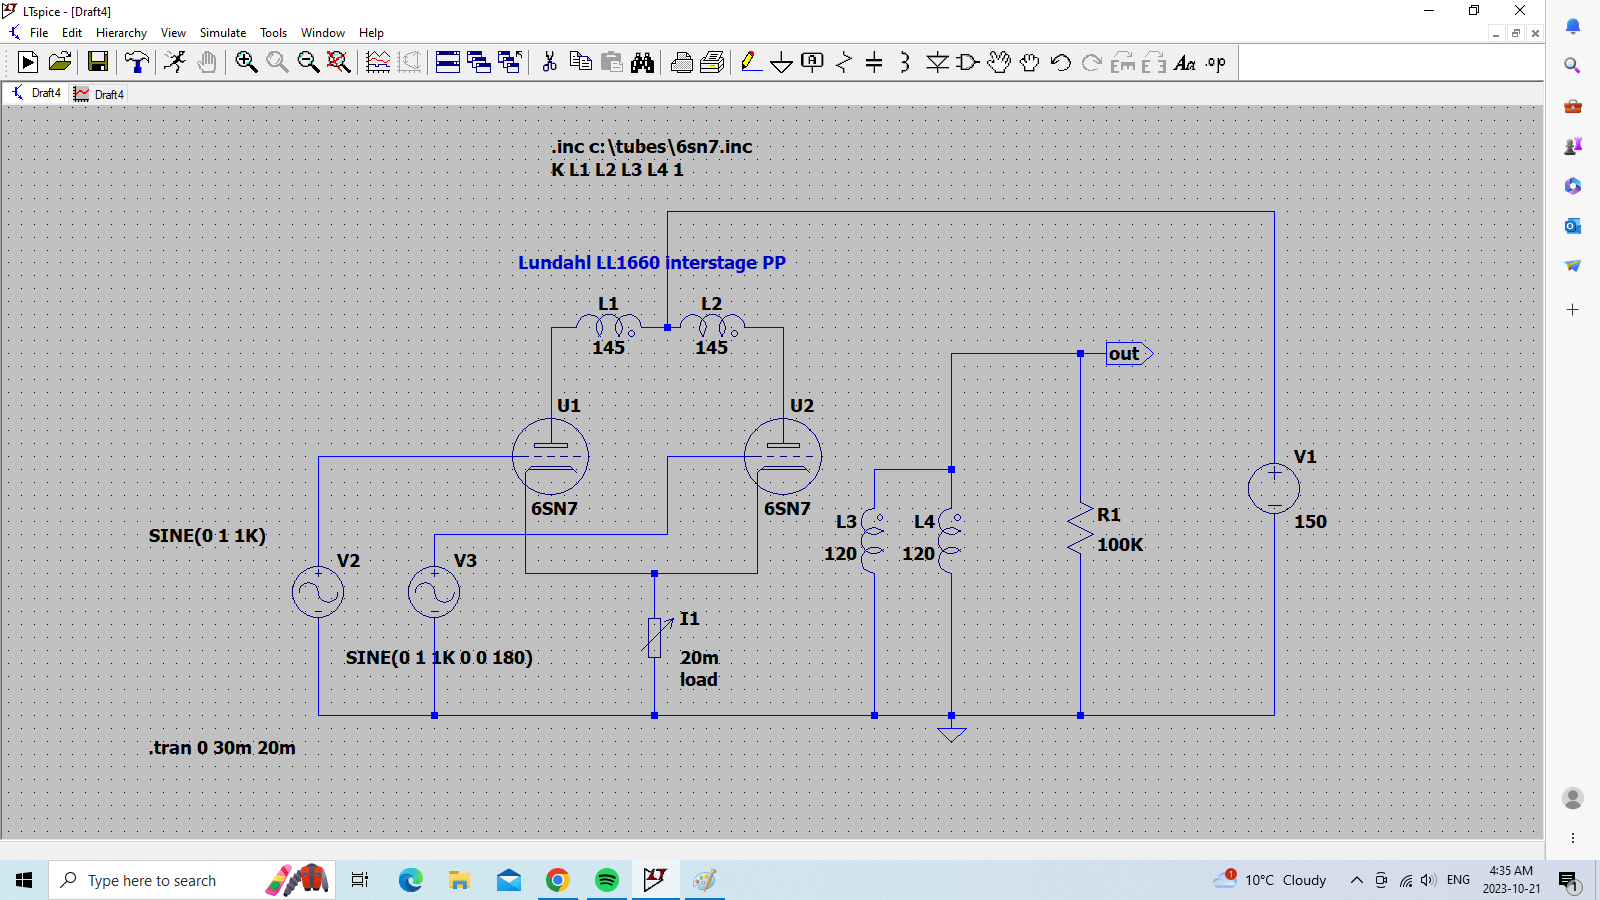Place a Capacitor component tool

(874, 62)
